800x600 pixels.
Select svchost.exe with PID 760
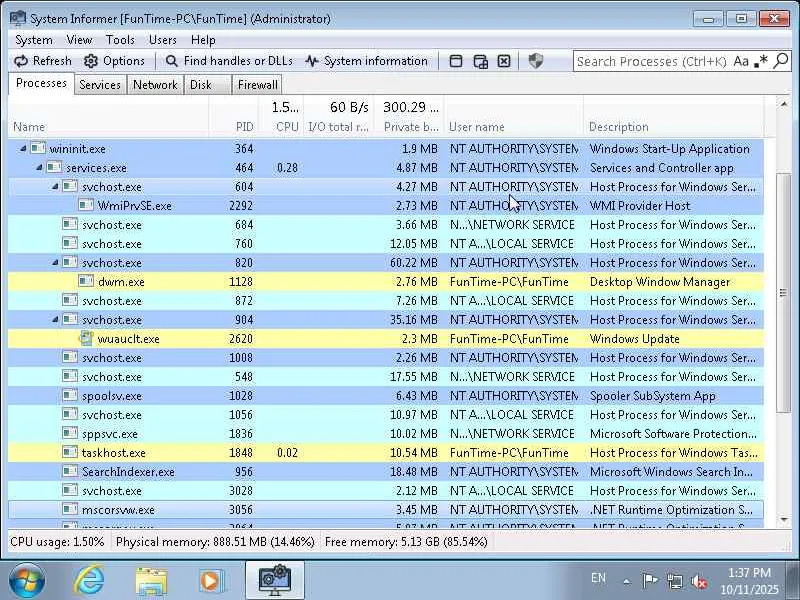386,243
